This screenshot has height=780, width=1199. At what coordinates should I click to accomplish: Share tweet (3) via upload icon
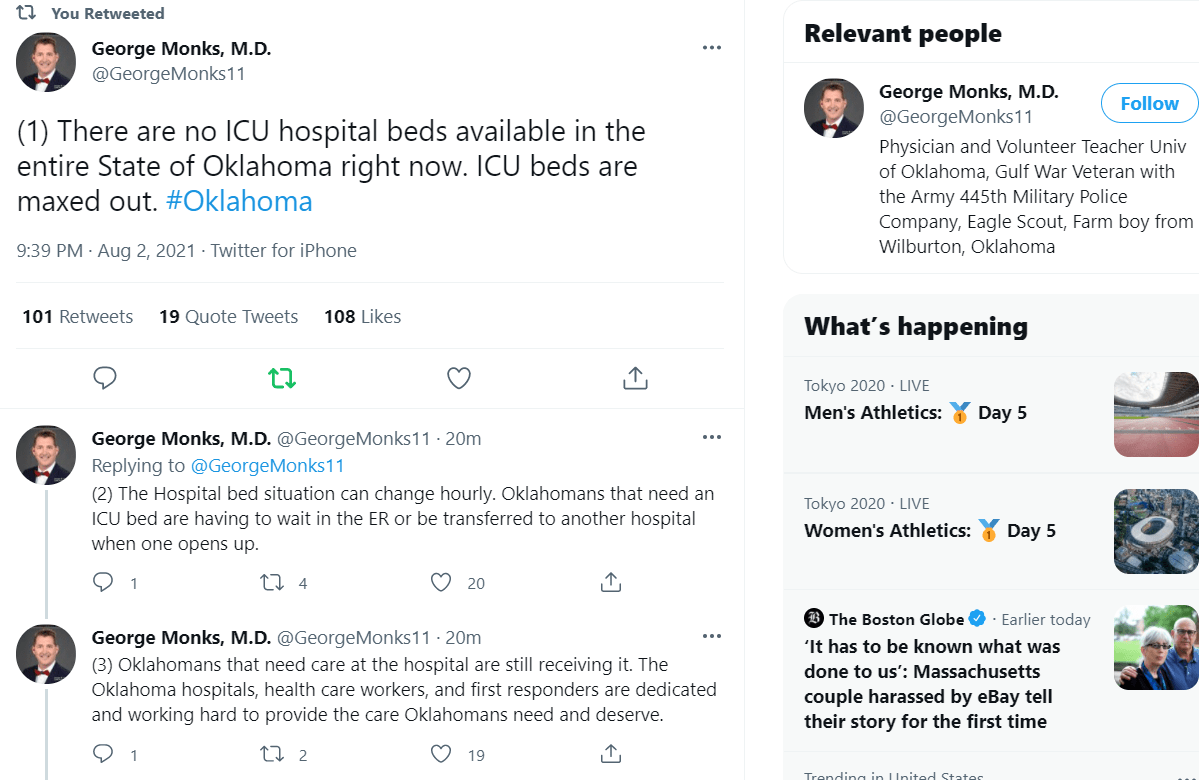pos(610,754)
